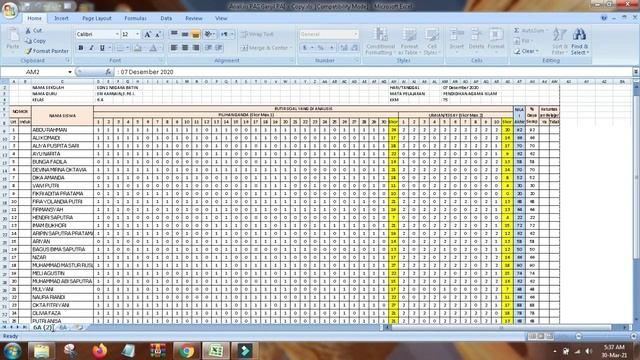
Task: Toggle Align Text Left
Action: coord(174,48)
